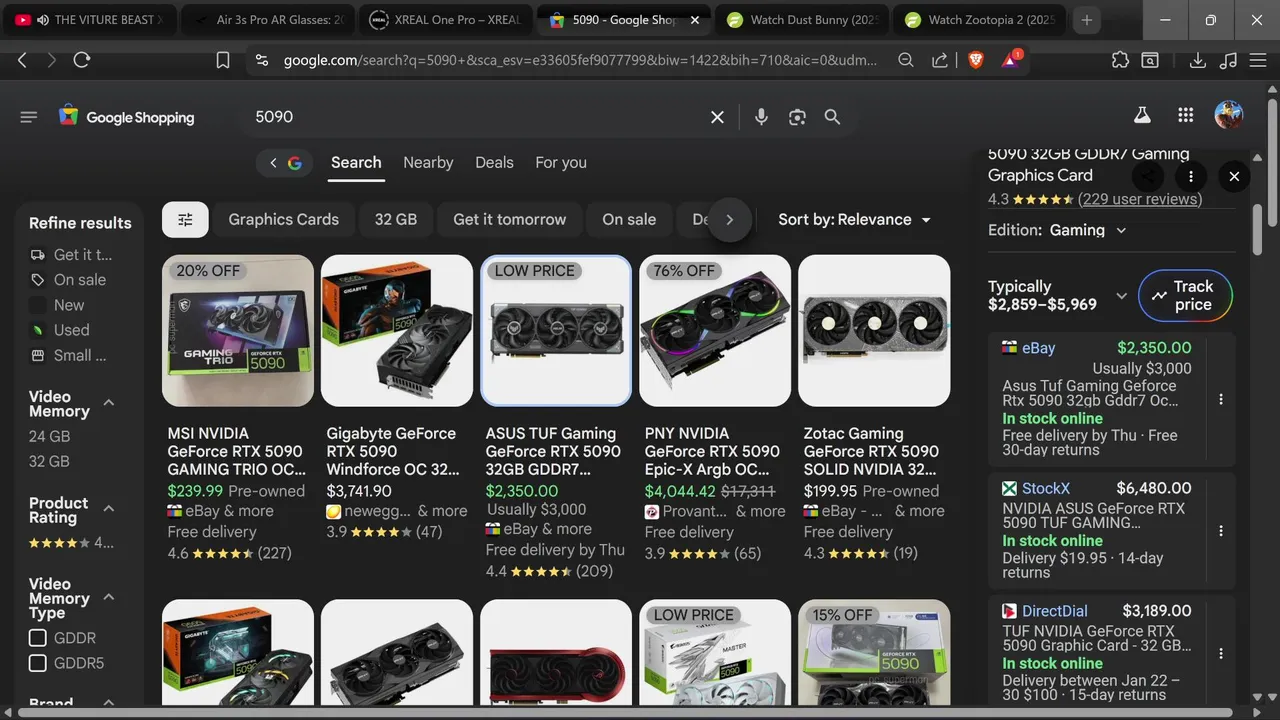
Task: Open more options for StockX offer
Action: (1221, 531)
